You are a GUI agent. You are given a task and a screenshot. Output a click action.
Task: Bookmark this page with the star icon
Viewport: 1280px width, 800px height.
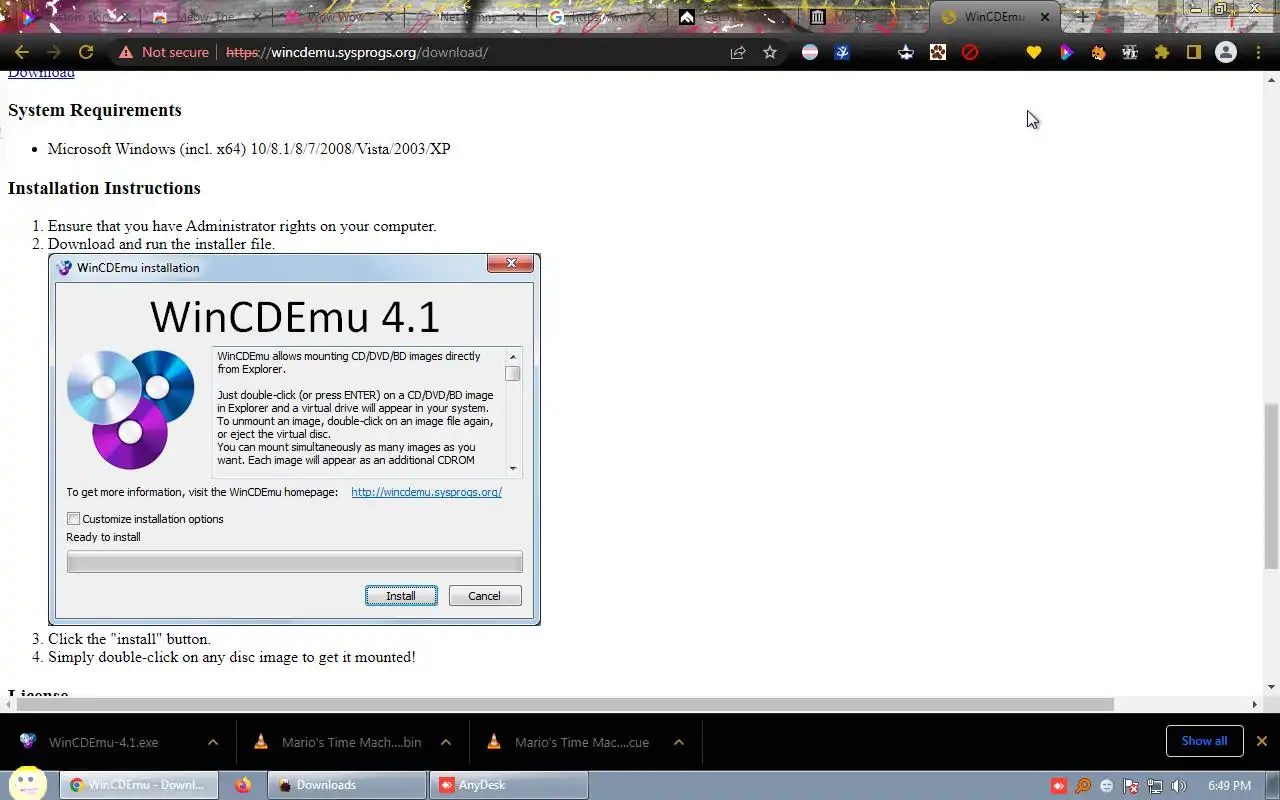pos(770,52)
